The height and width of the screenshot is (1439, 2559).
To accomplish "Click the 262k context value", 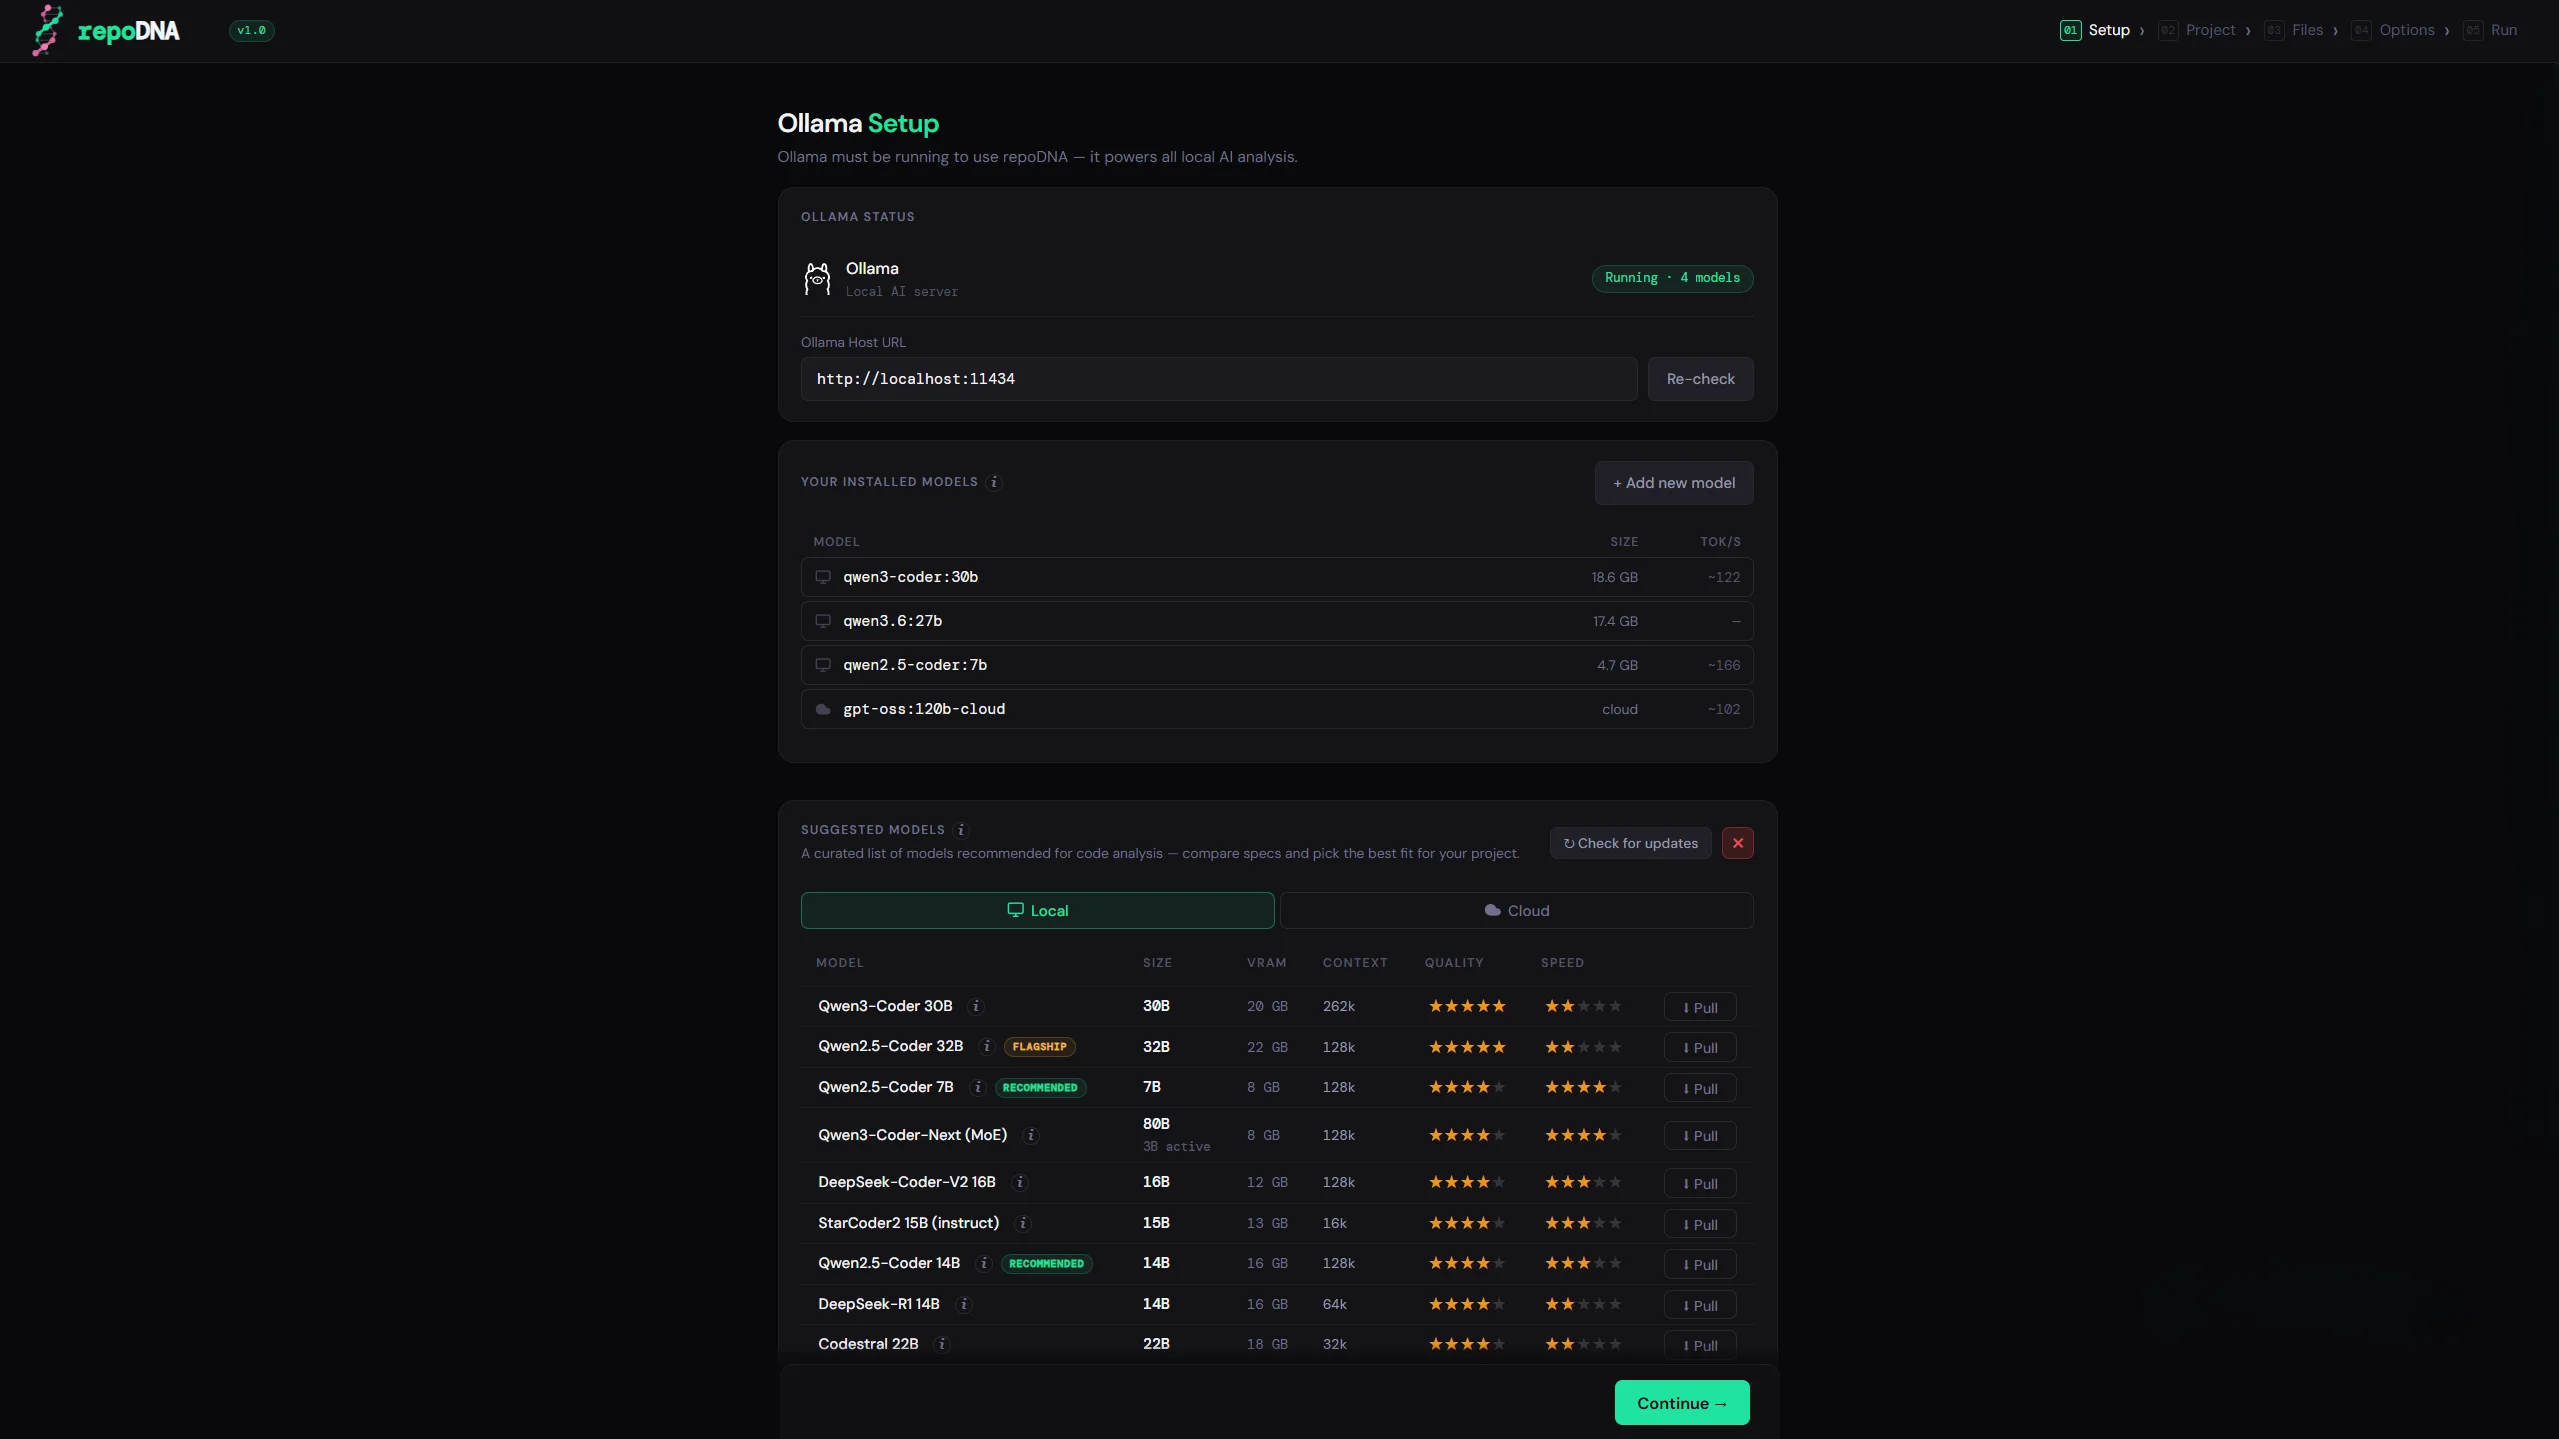I will click(1338, 1006).
